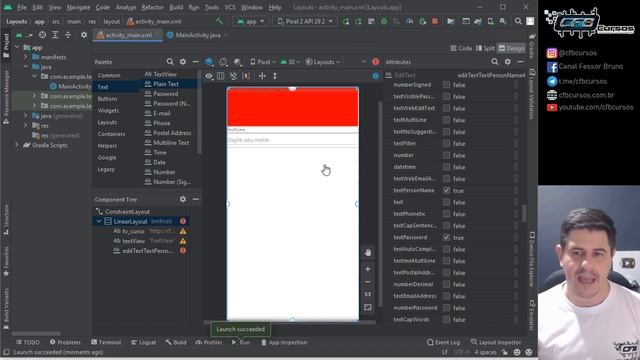
Task: Search attributes with the magnifier icon
Action: pyautogui.click(x=495, y=62)
